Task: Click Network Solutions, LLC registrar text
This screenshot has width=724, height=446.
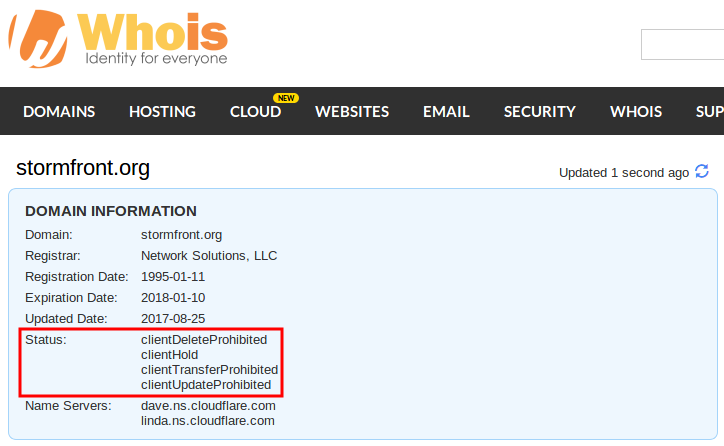Action: (209, 255)
